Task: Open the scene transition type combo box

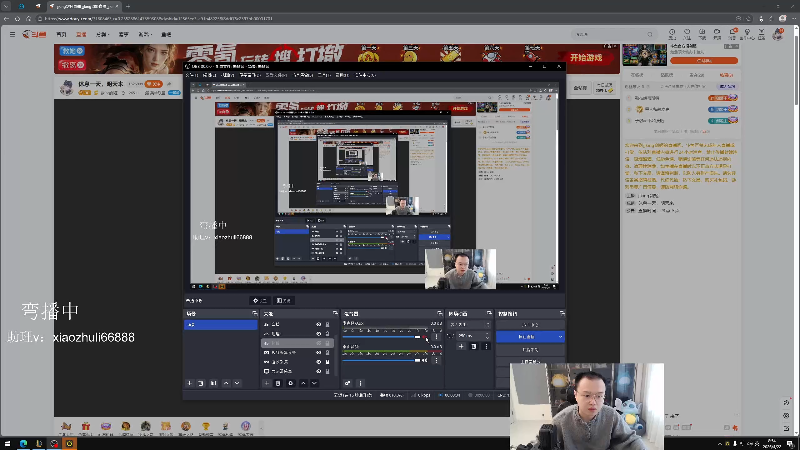Action: [469, 324]
